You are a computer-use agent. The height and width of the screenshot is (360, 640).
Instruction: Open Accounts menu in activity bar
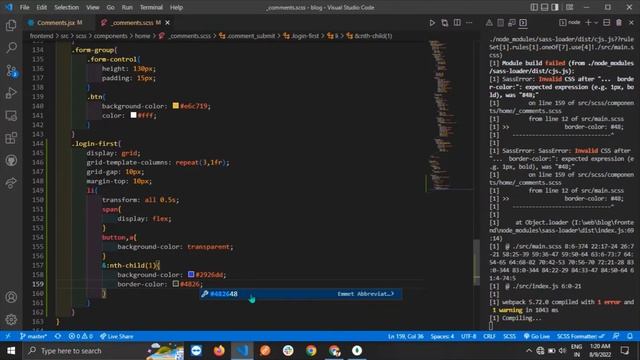point(11,297)
